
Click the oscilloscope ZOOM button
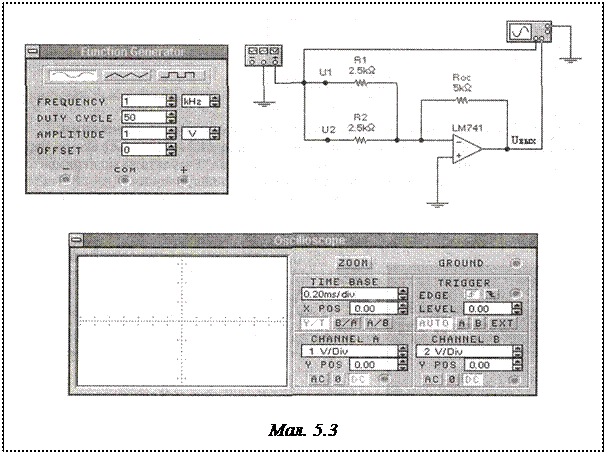[x=353, y=263]
